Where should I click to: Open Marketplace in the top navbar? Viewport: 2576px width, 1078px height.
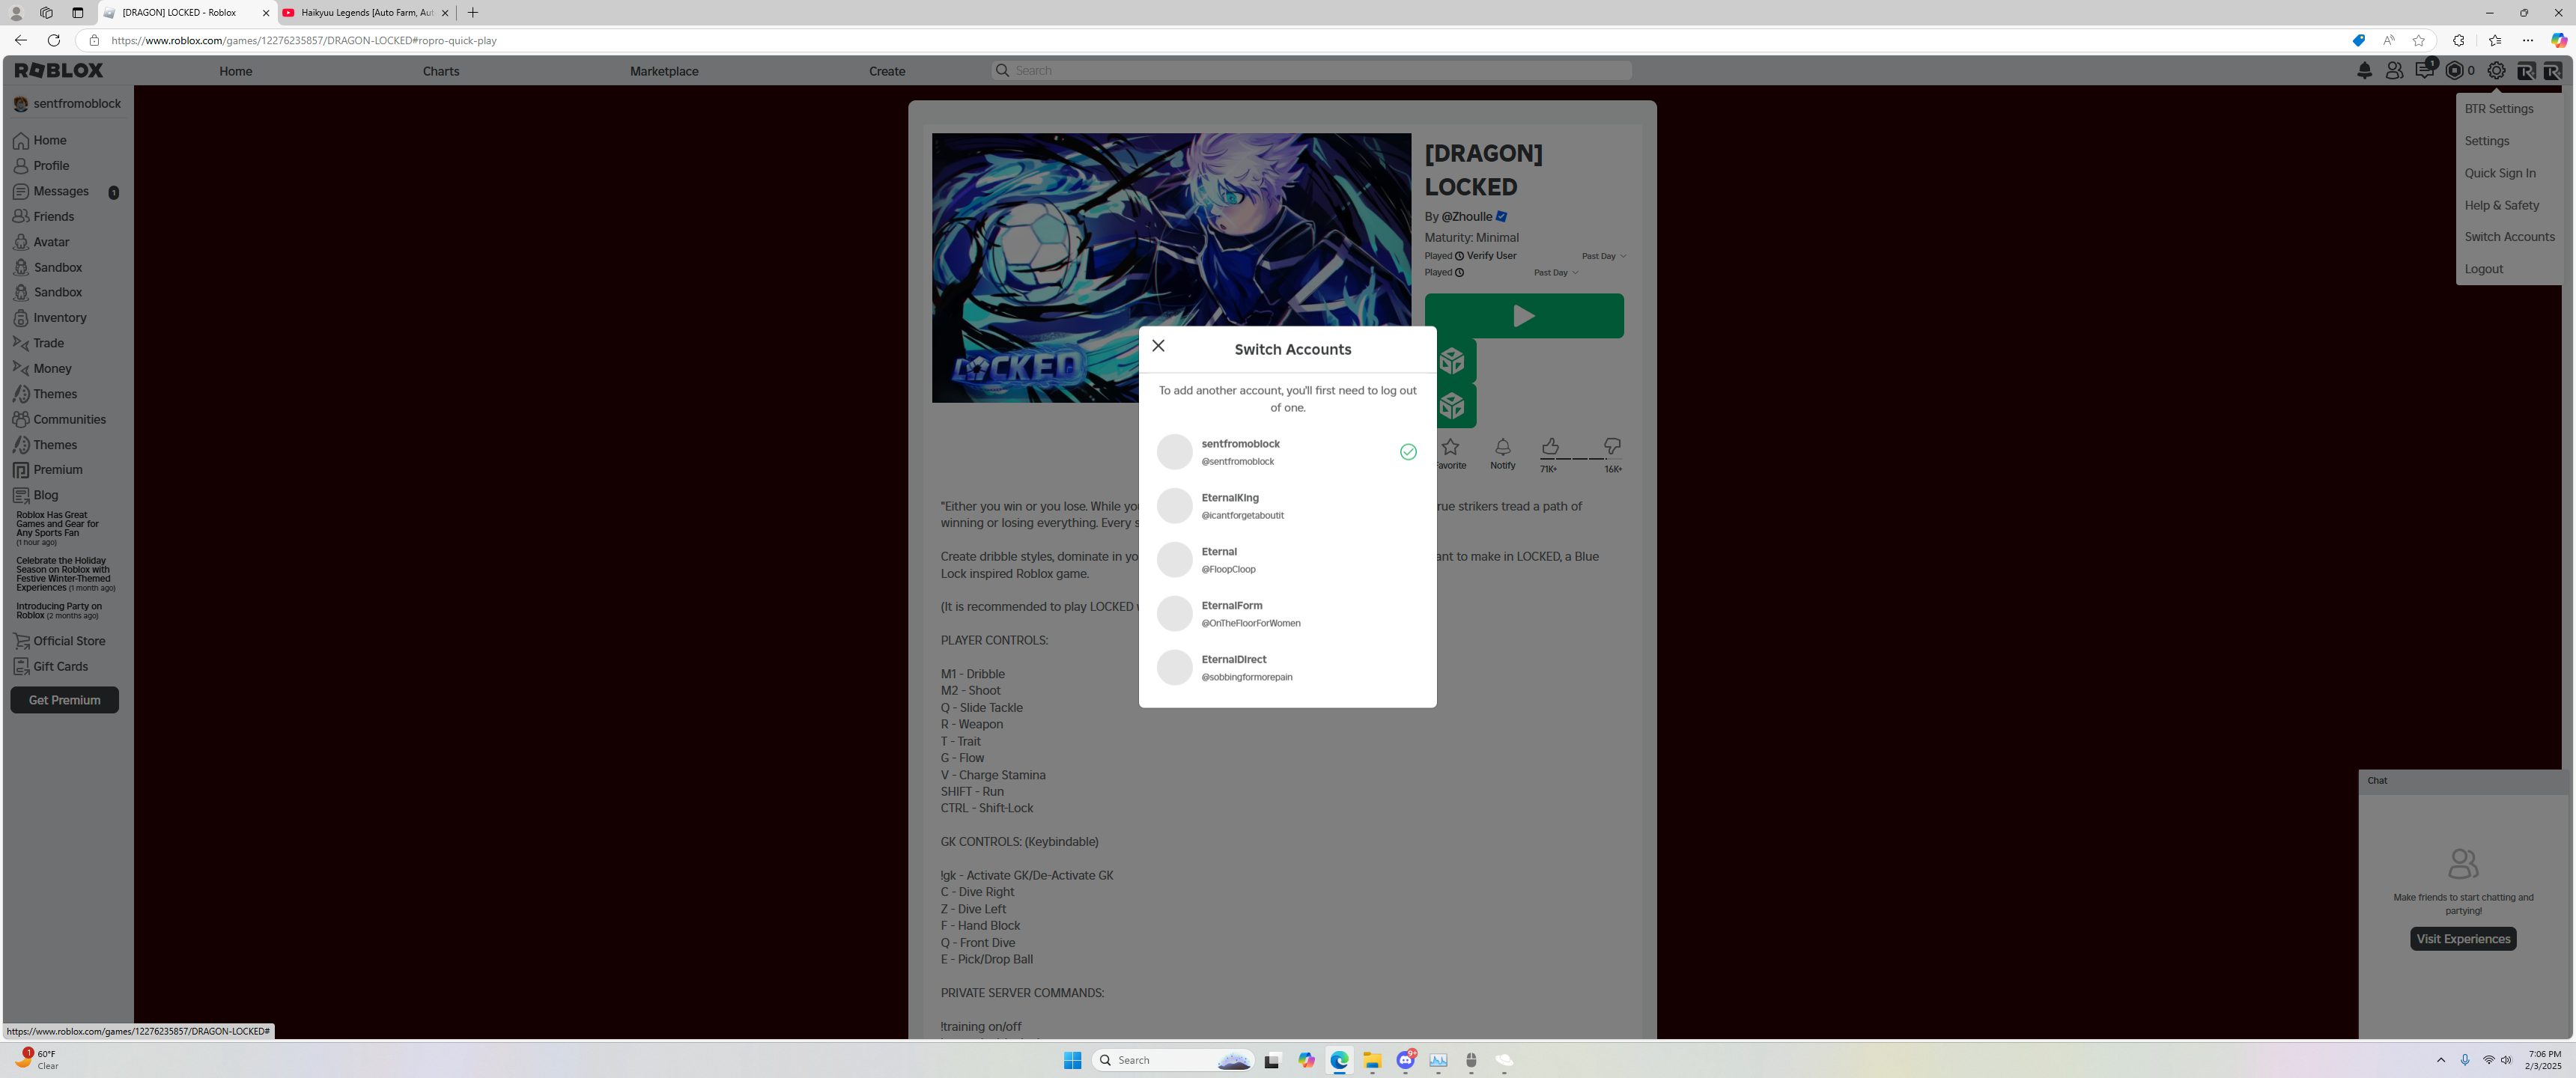point(664,71)
